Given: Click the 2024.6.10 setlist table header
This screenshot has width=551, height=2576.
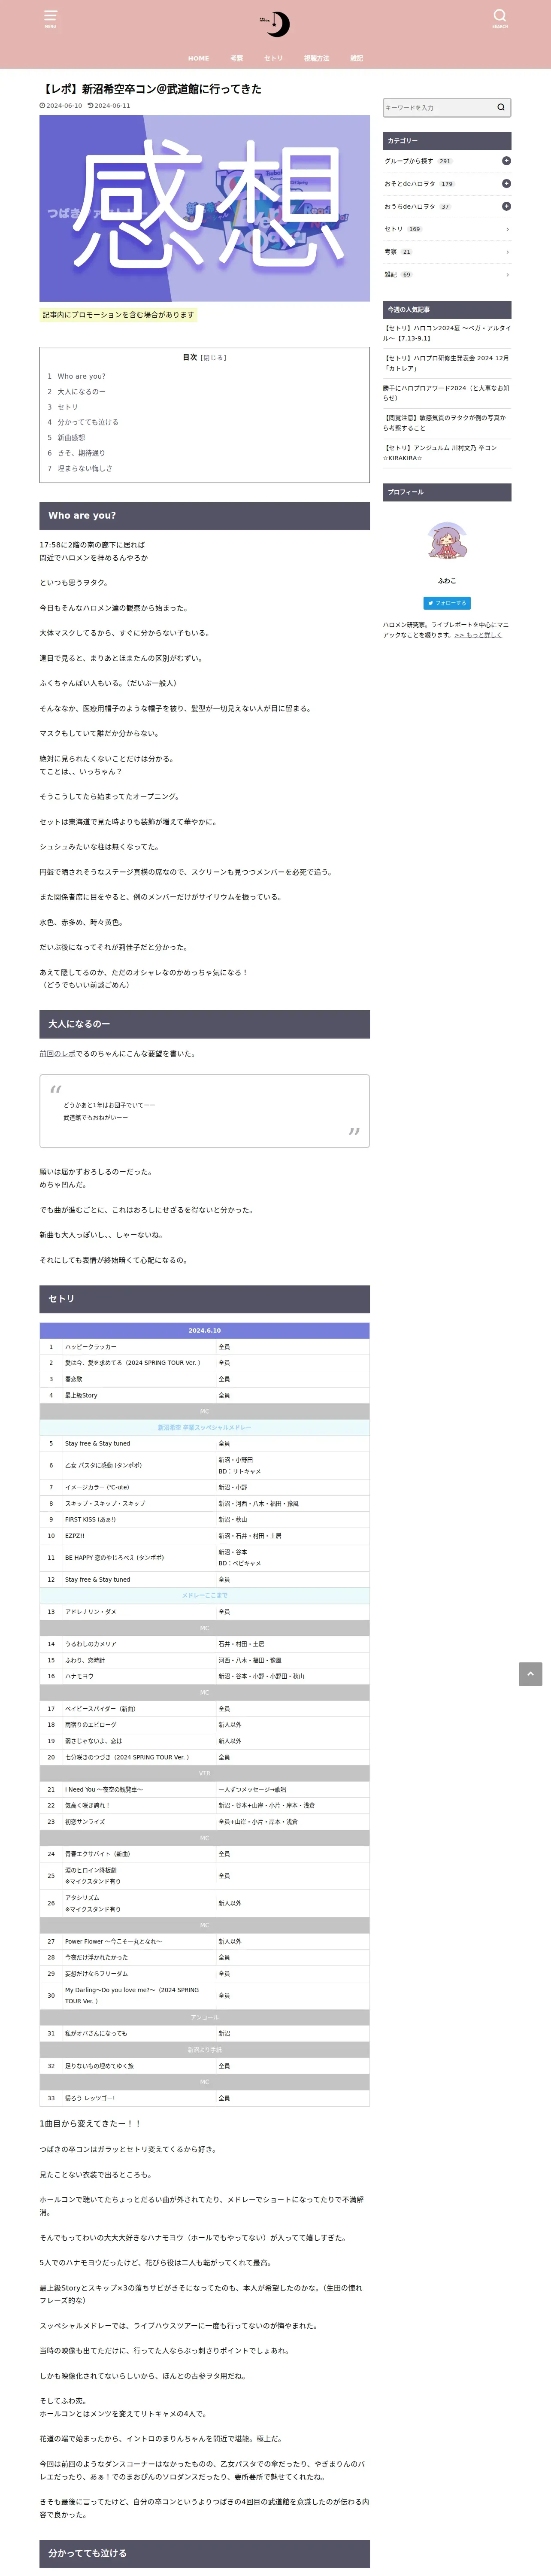Looking at the screenshot, I should tap(204, 1330).
